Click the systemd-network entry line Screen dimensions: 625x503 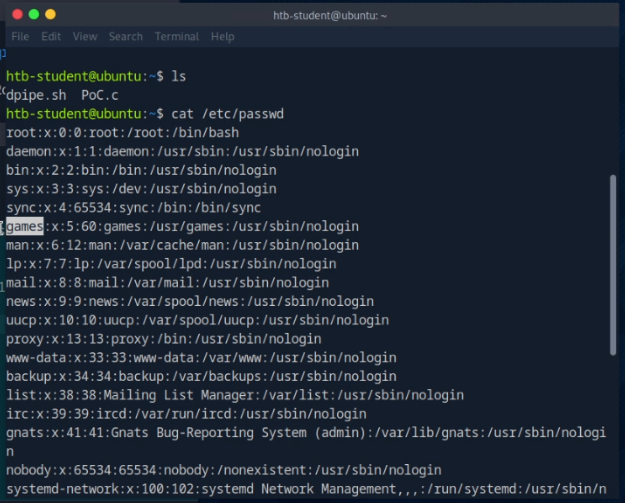click(x=300, y=488)
